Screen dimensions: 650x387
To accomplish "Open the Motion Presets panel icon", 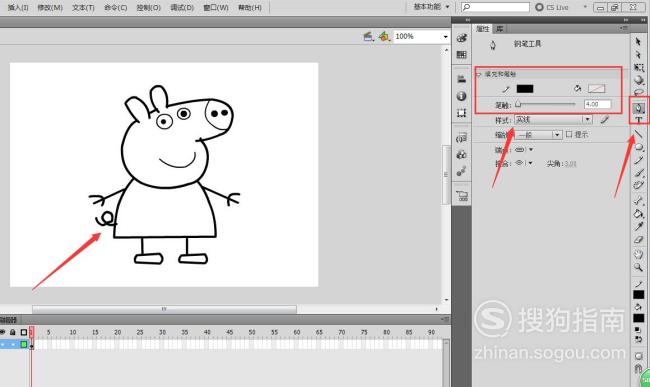I will 461,171.
